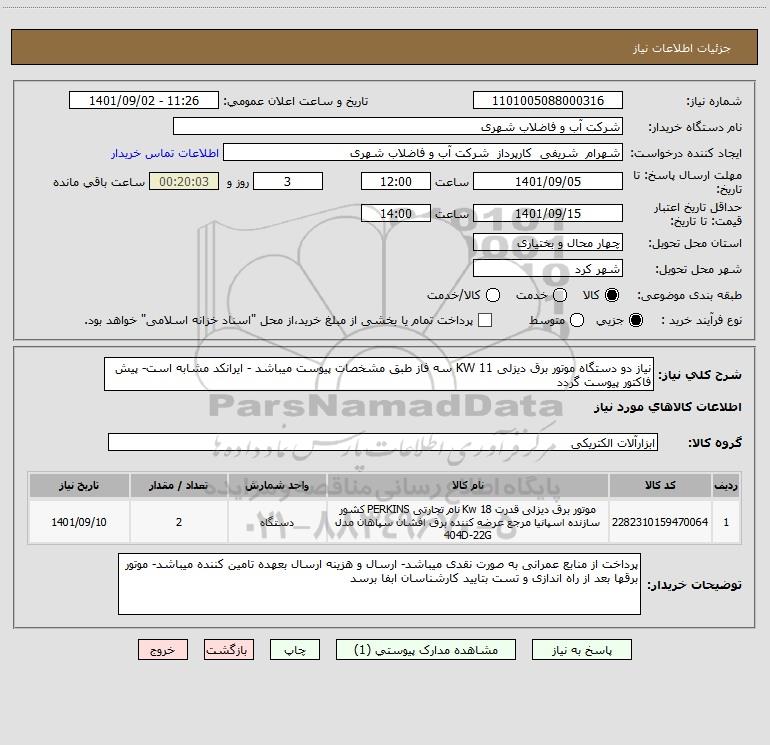
Task: Click the buyer organization name field
Action: tap(398, 127)
